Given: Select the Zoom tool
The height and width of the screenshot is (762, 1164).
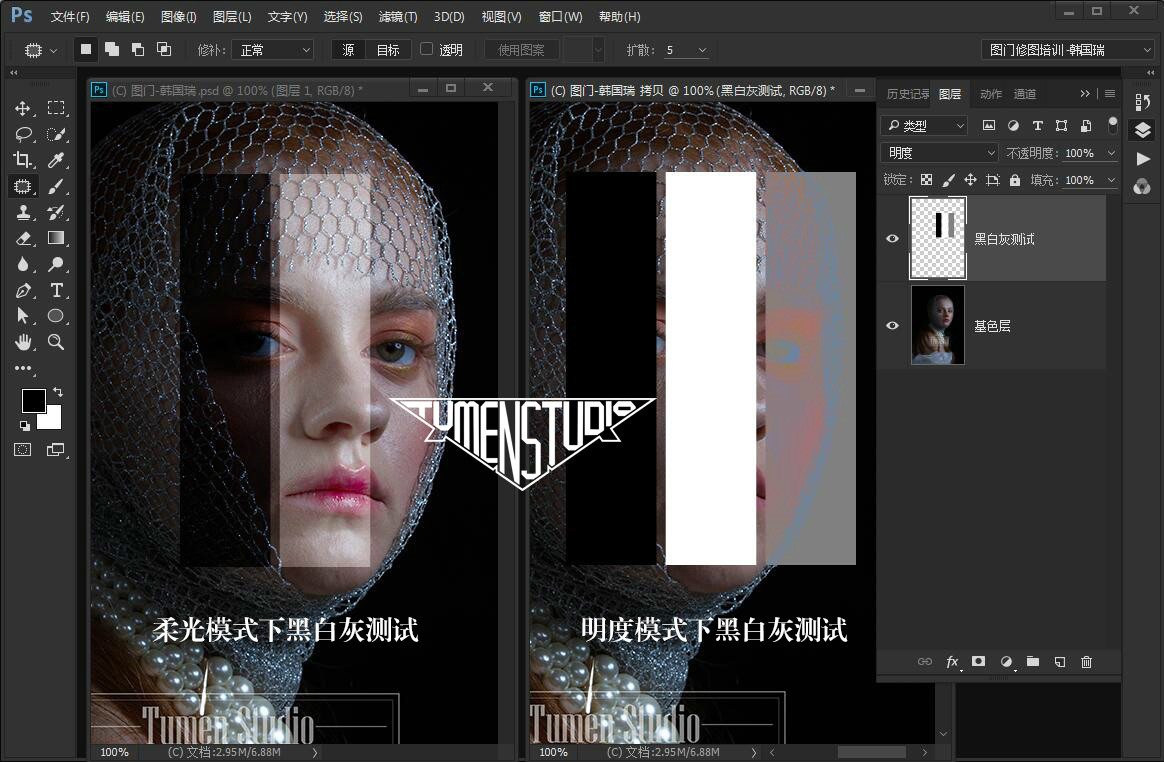Looking at the screenshot, I should (56, 342).
